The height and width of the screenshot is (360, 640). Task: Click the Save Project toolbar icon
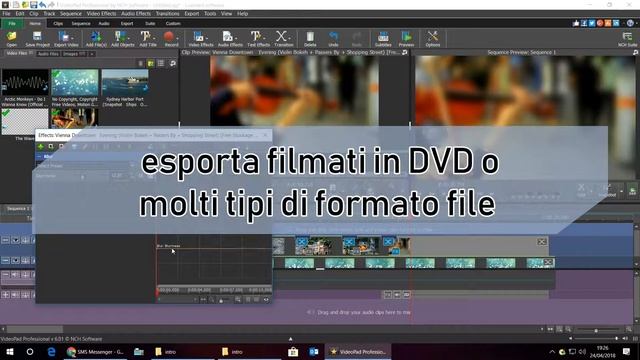coord(37,39)
